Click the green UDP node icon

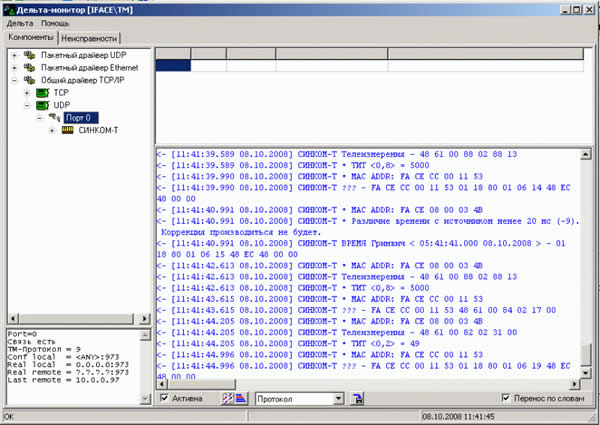click(43, 104)
